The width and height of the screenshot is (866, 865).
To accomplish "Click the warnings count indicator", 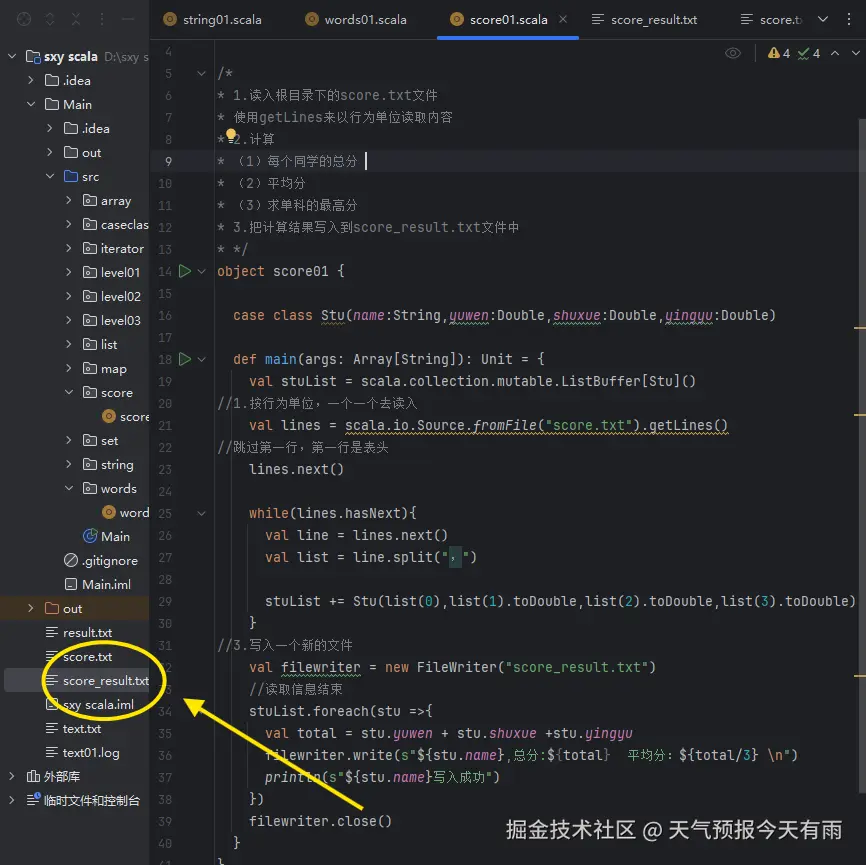I will coord(779,53).
